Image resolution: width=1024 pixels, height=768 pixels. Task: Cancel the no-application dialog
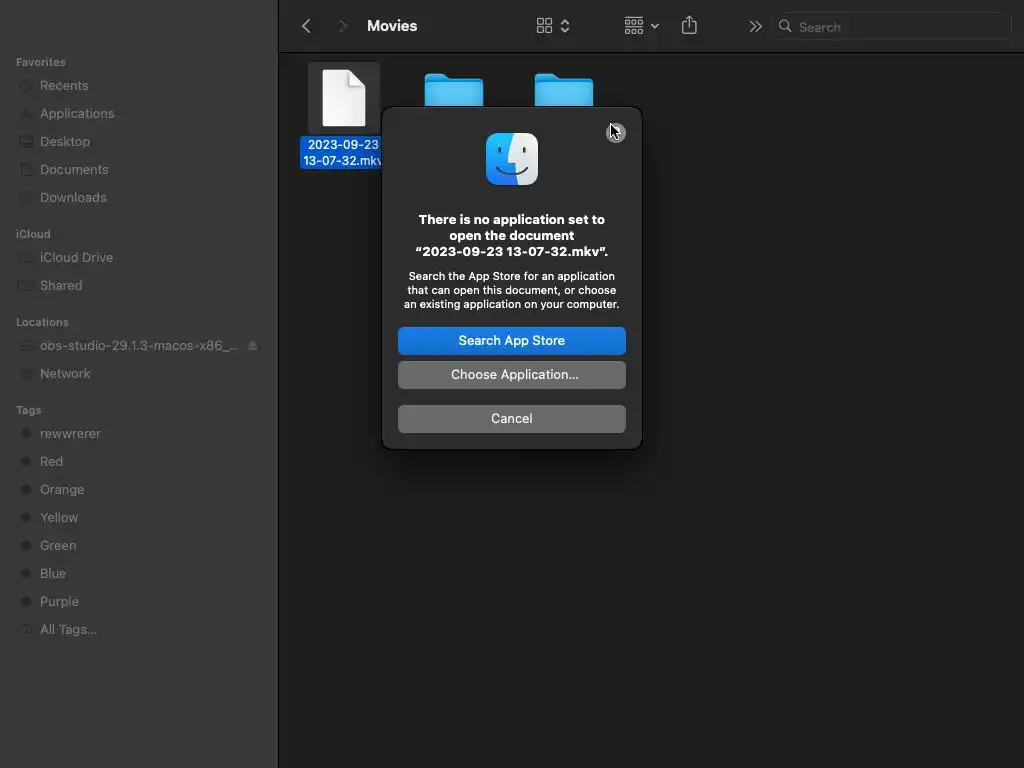511,419
